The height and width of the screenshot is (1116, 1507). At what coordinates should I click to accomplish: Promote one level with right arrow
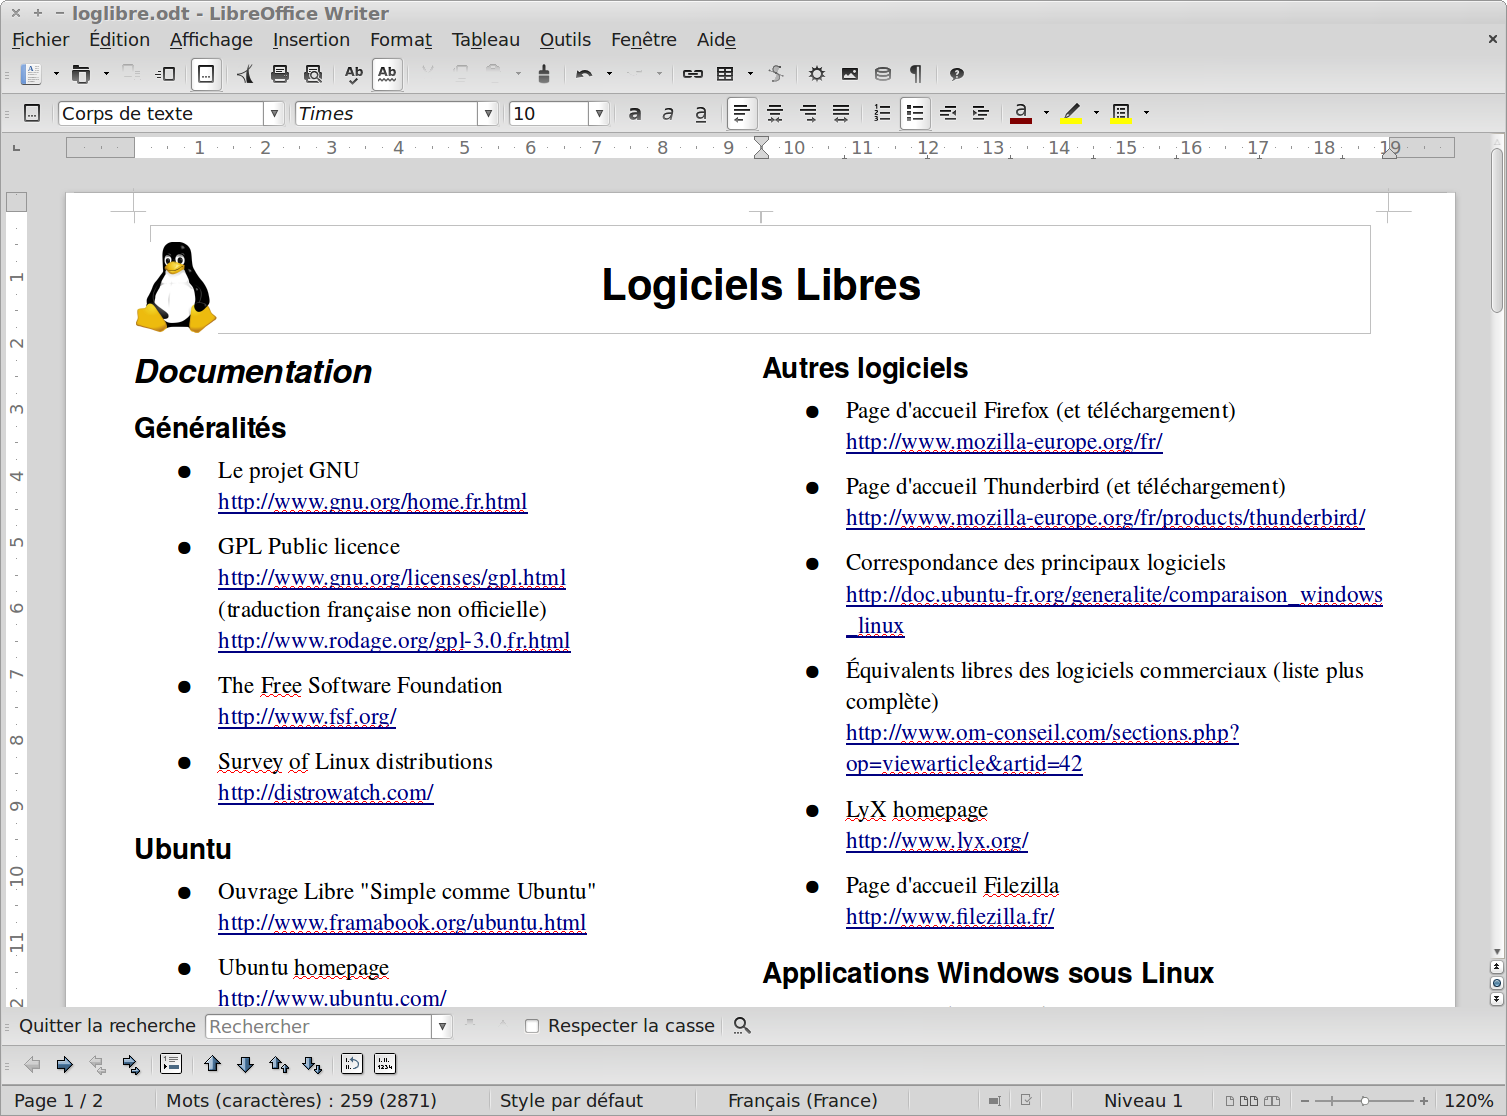point(65,1064)
